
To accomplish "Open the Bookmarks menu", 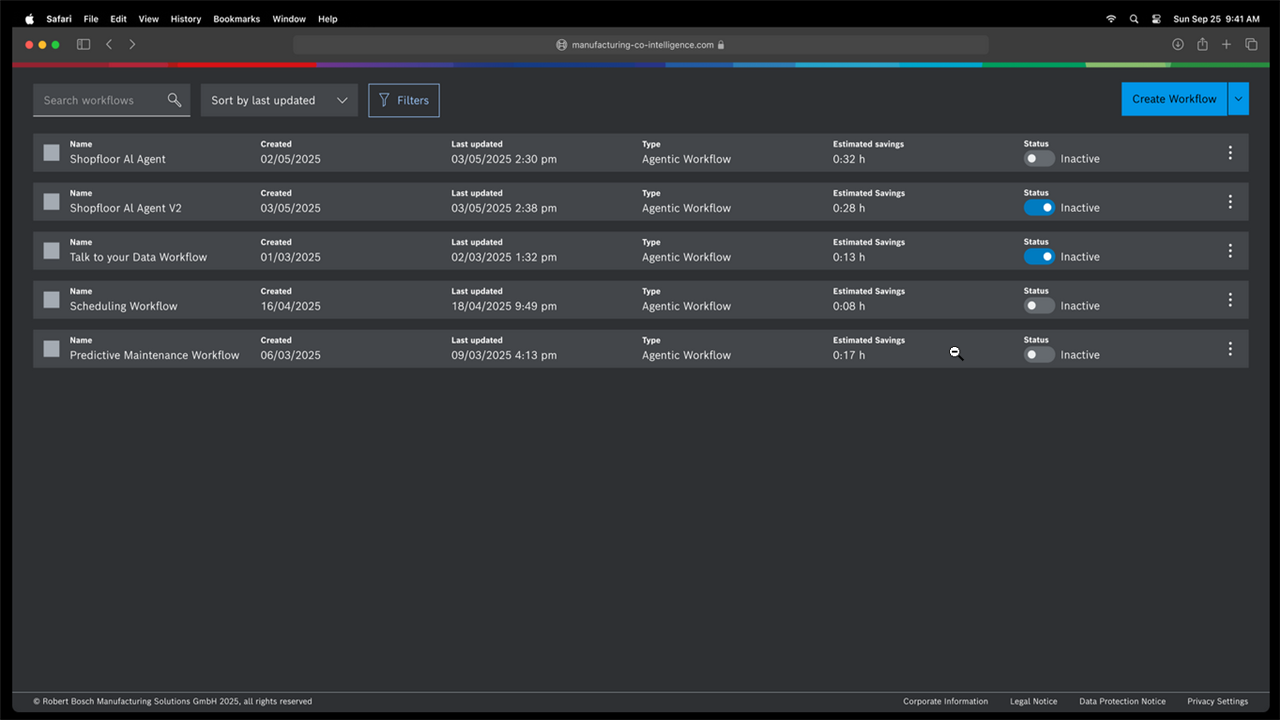I will pyautogui.click(x=236, y=19).
